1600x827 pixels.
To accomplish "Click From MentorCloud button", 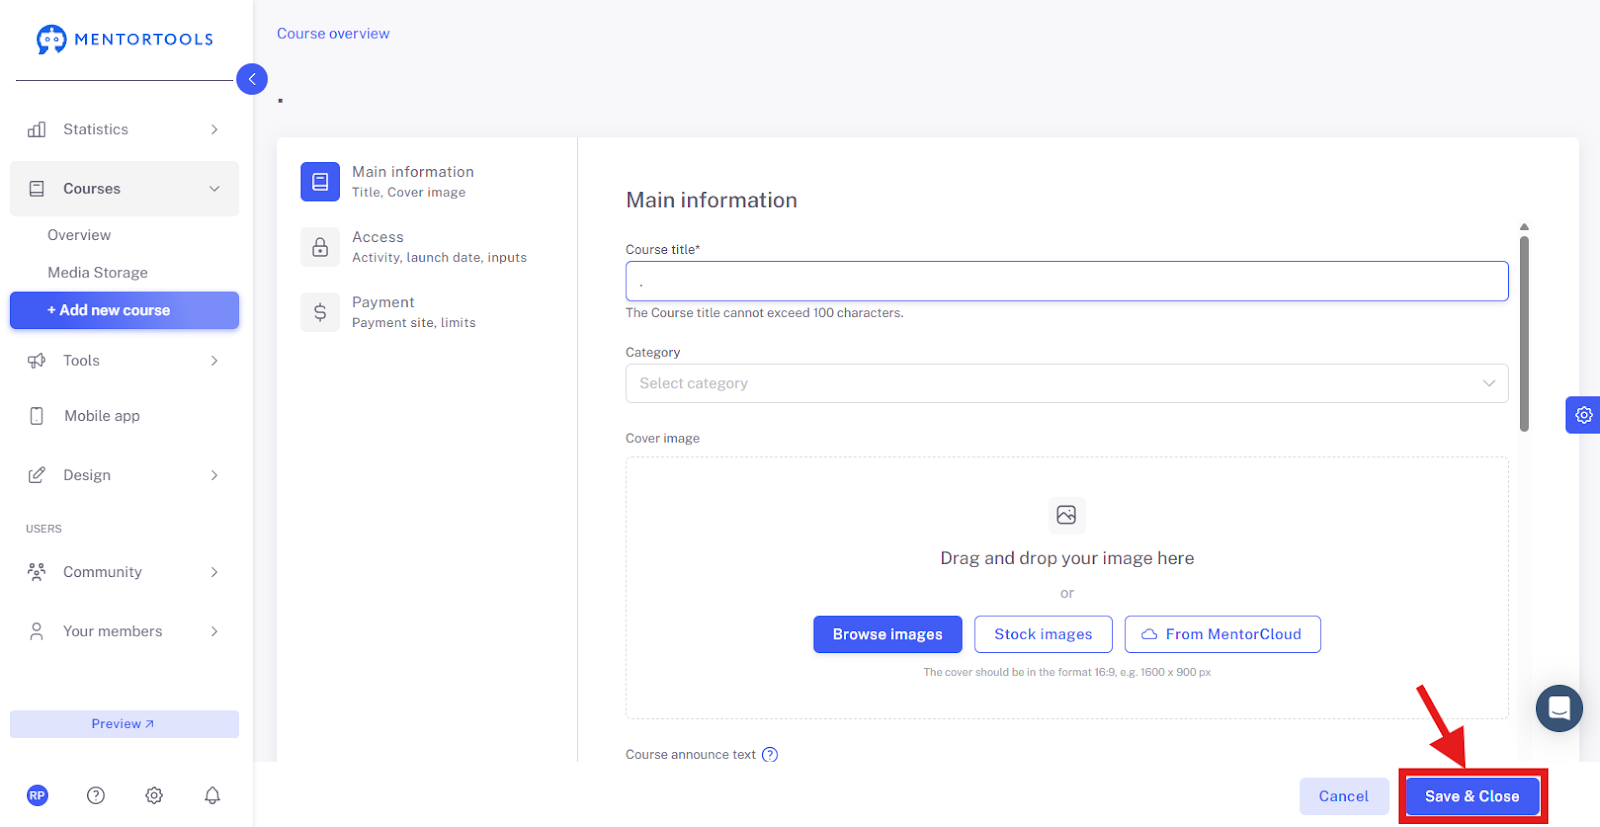I will [x=1222, y=634].
